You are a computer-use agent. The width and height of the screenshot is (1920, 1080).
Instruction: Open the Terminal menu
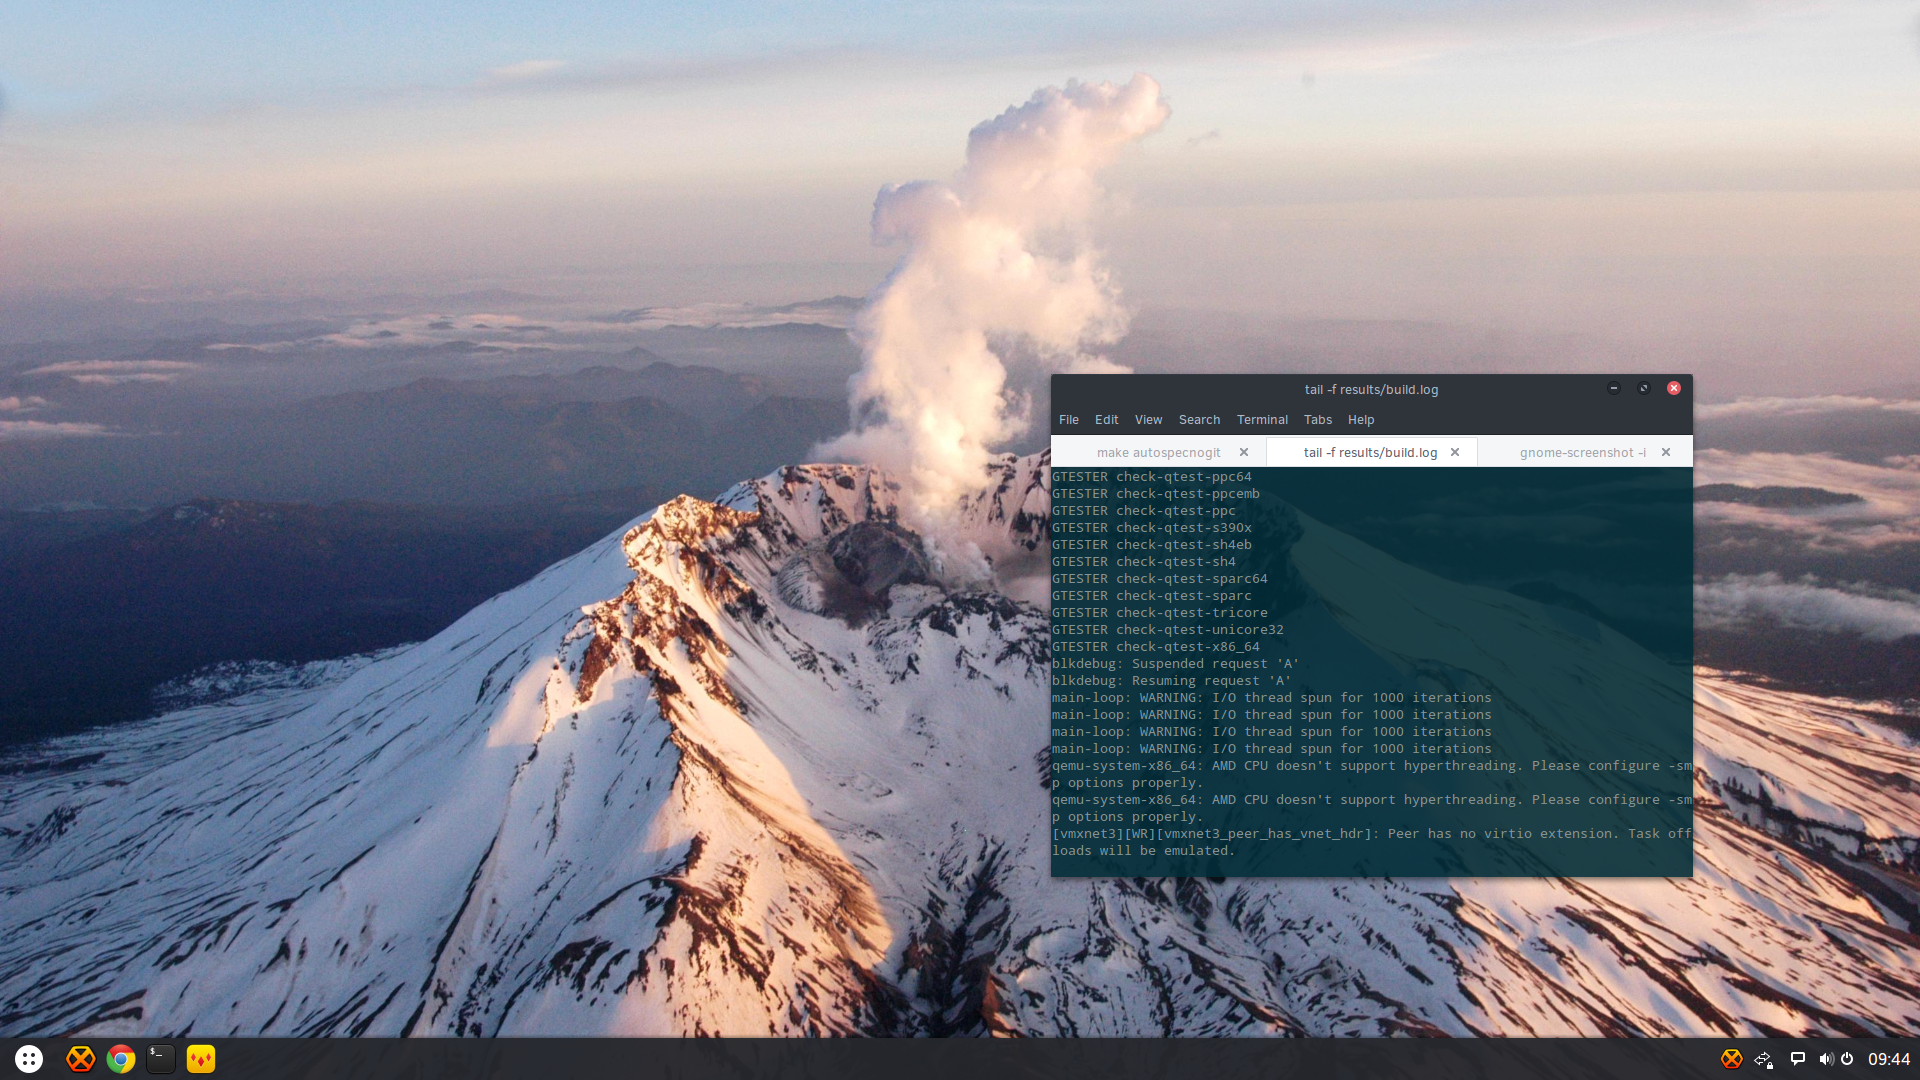(x=1262, y=420)
